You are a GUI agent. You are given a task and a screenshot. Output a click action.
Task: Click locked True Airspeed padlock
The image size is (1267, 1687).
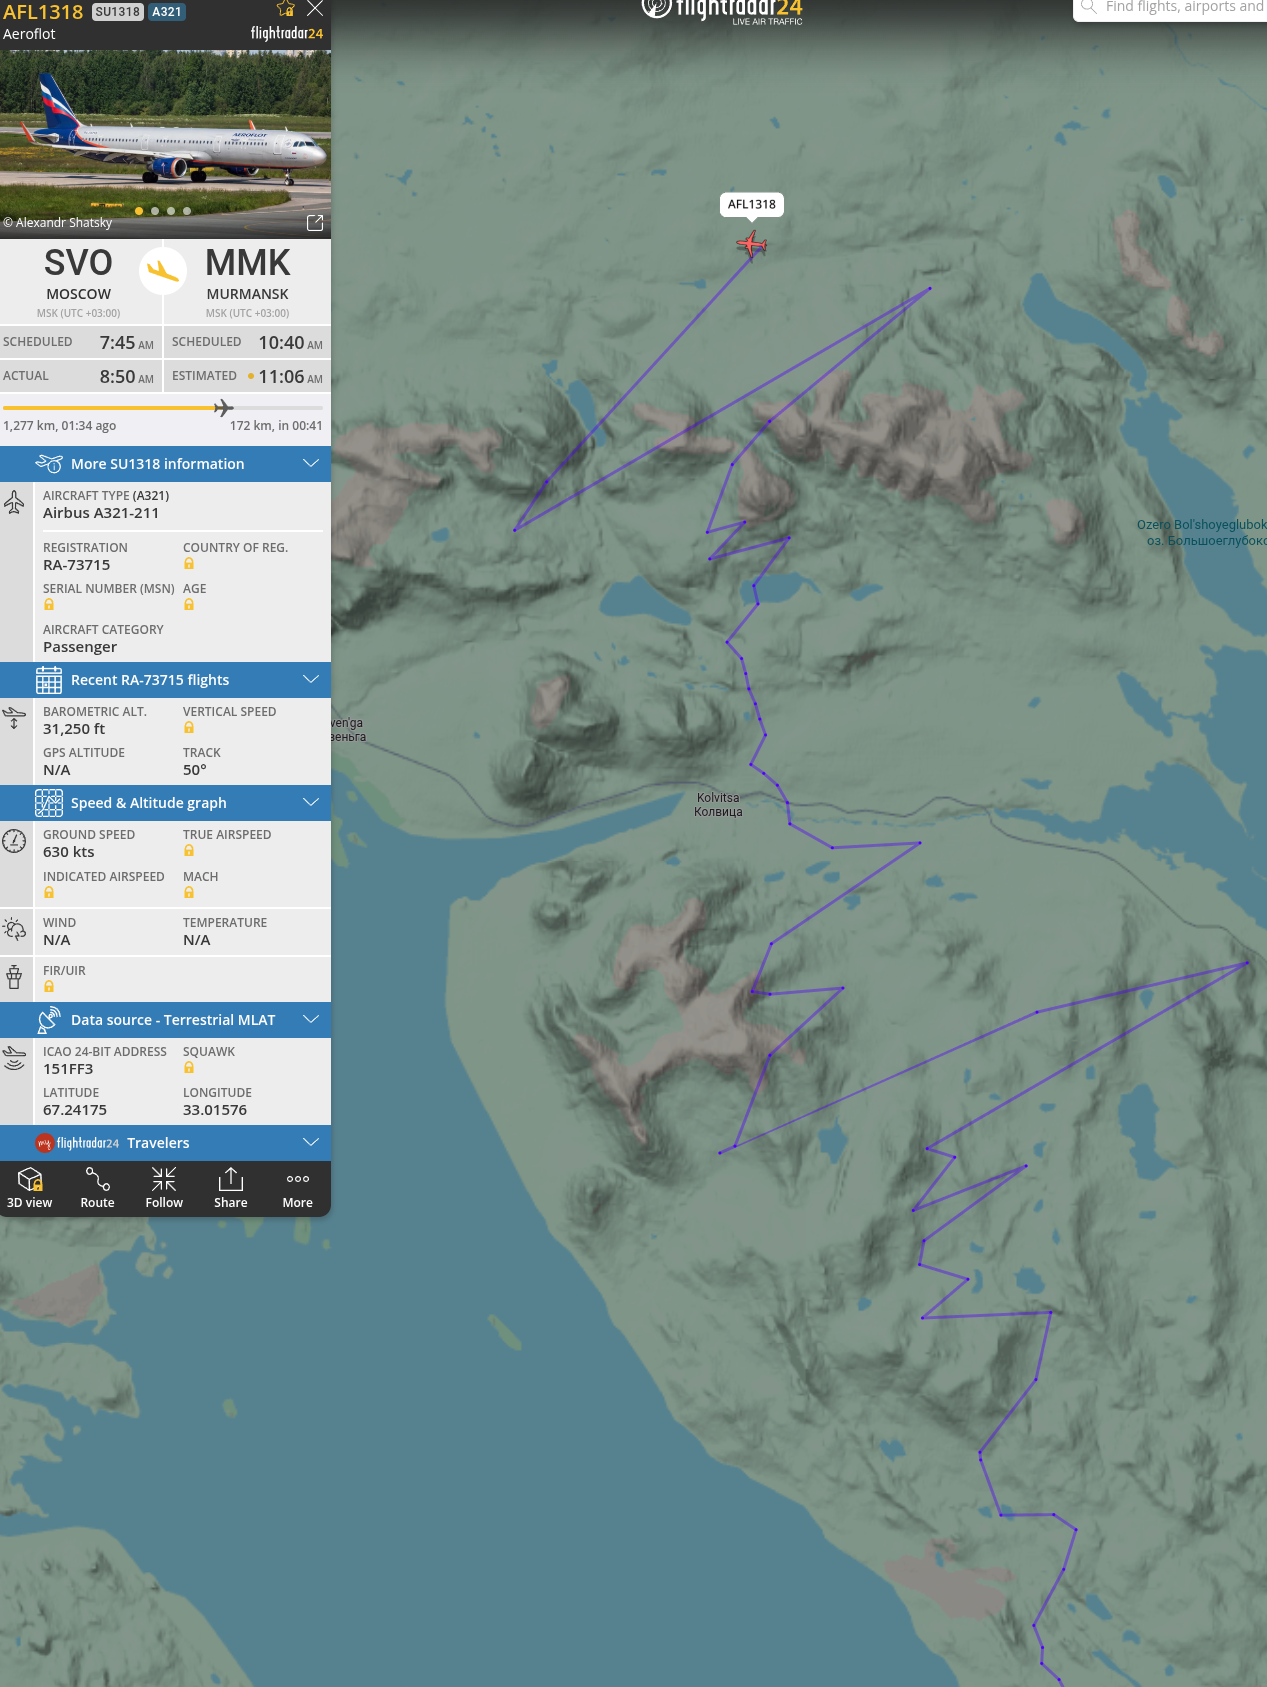coord(189,851)
